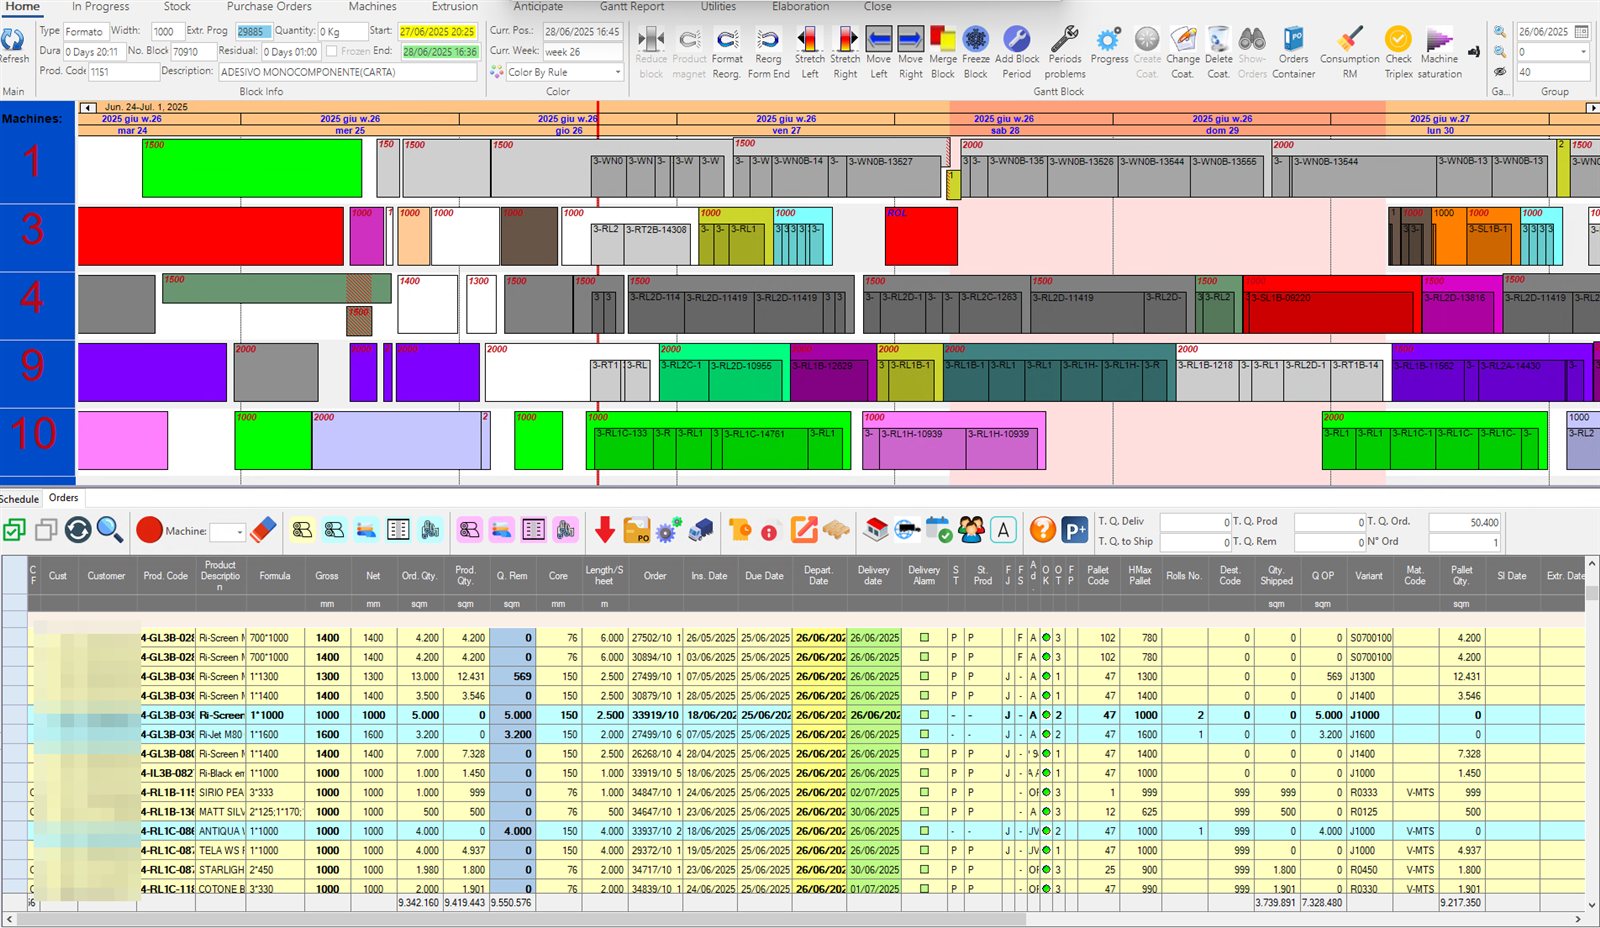This screenshot has height=928, width=1600.
Task: Click the blue P+ icon
Action: click(1074, 530)
